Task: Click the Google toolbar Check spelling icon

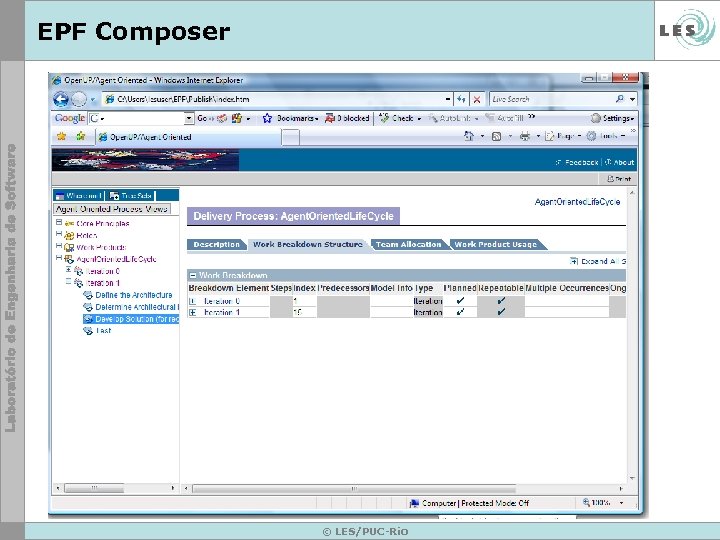Action: pyautogui.click(x=384, y=118)
